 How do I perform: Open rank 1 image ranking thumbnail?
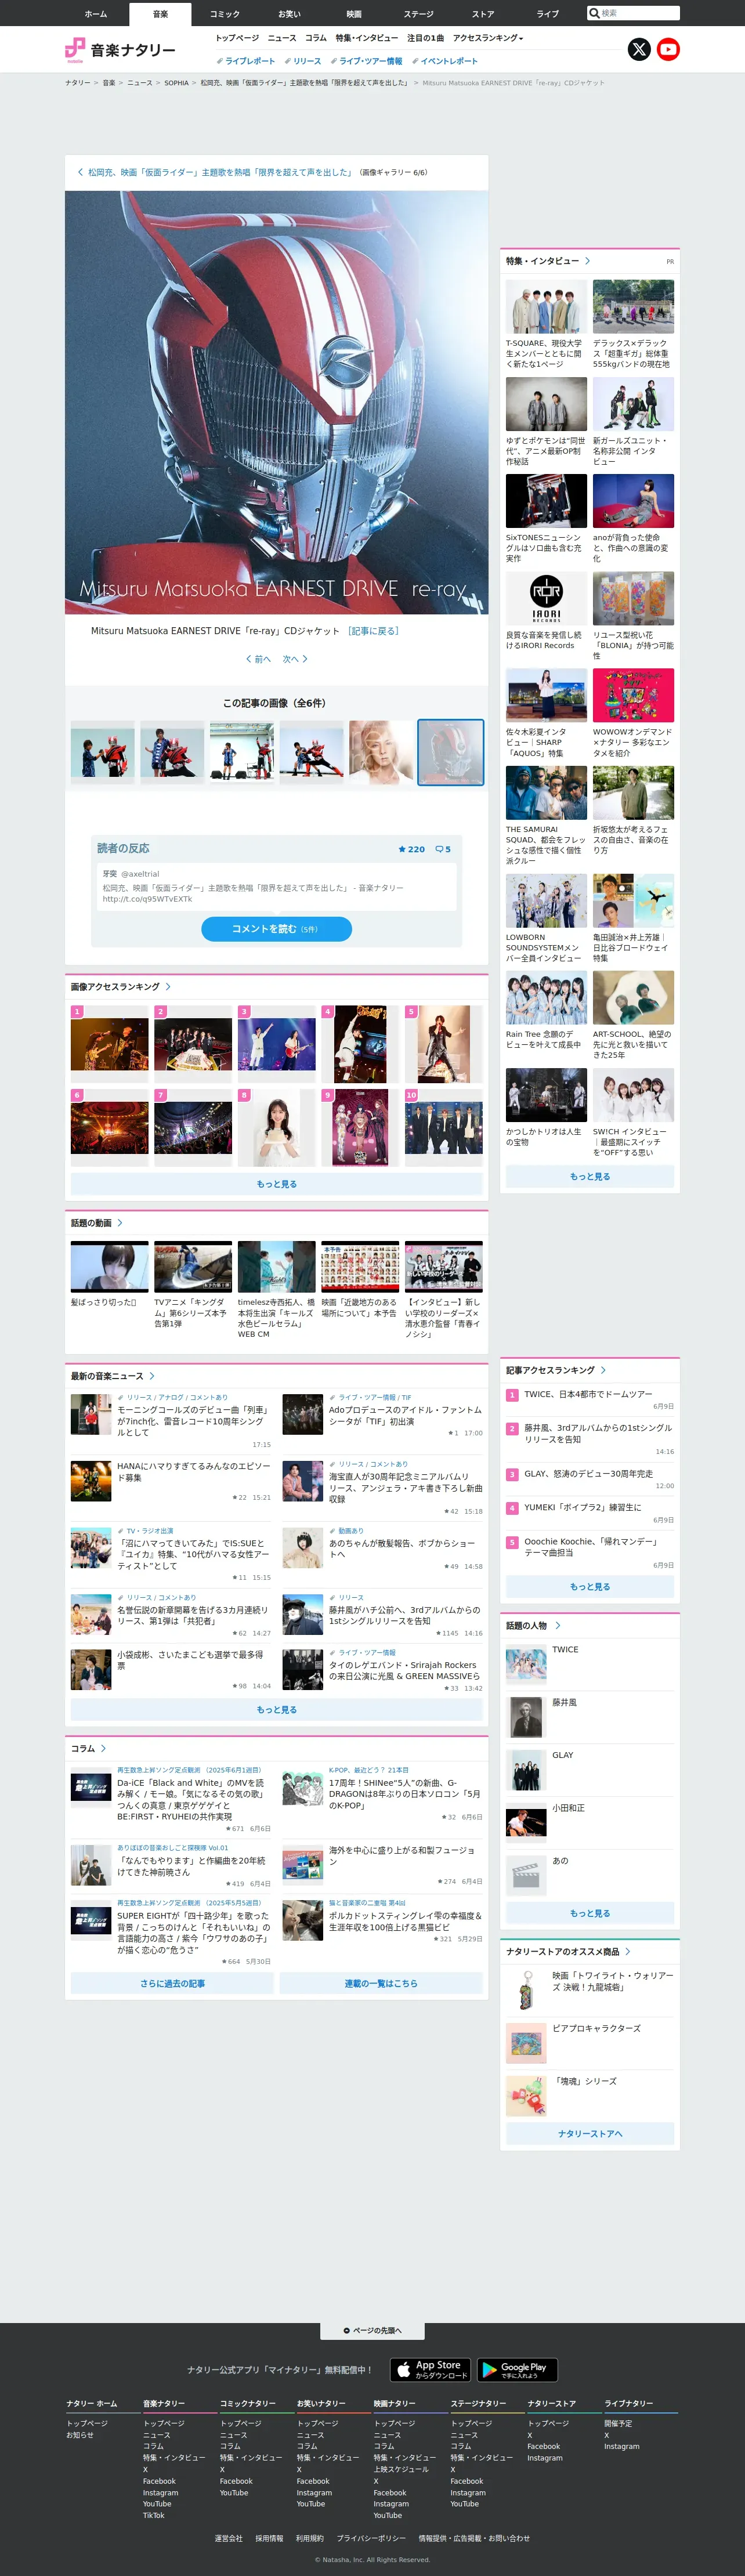point(109,1044)
